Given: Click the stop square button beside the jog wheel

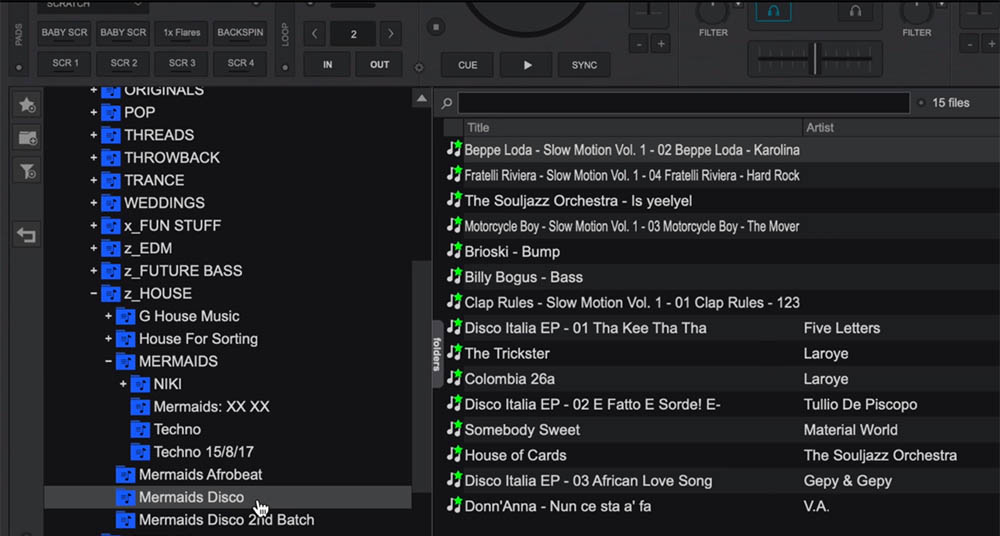Looking at the screenshot, I should (436, 27).
